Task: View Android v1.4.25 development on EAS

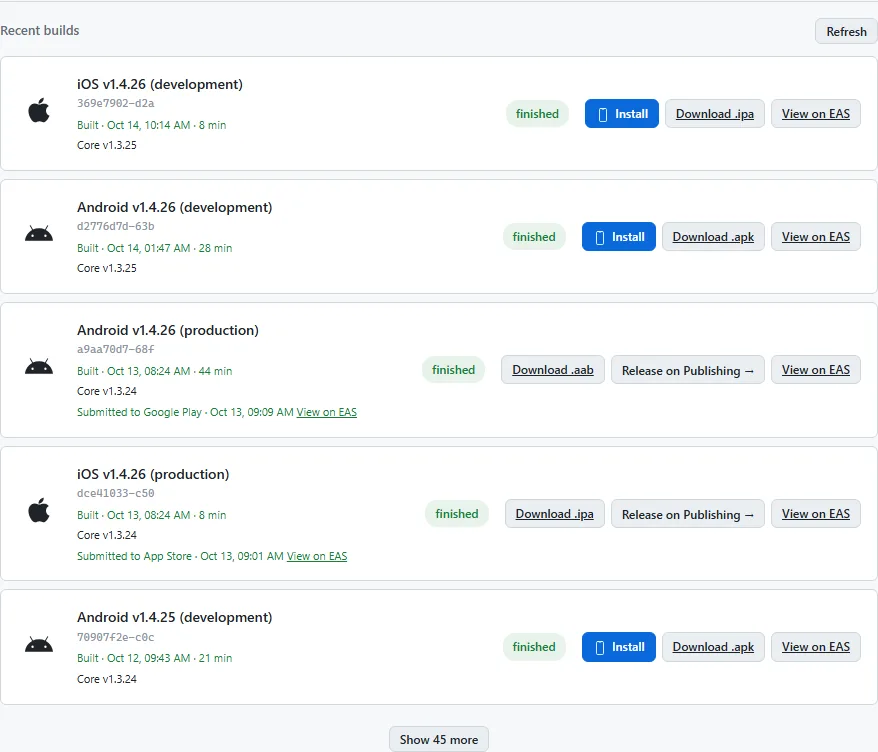Action: (x=815, y=647)
